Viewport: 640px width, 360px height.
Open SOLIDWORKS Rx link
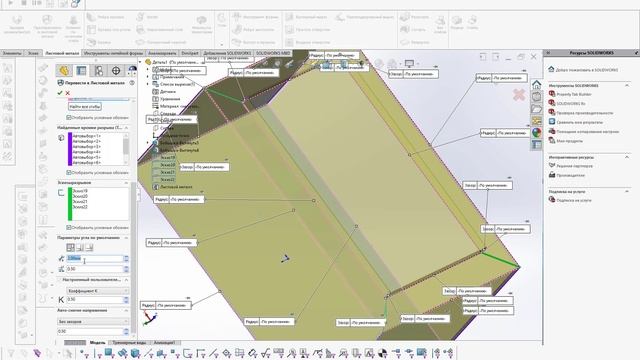[x=571, y=104]
